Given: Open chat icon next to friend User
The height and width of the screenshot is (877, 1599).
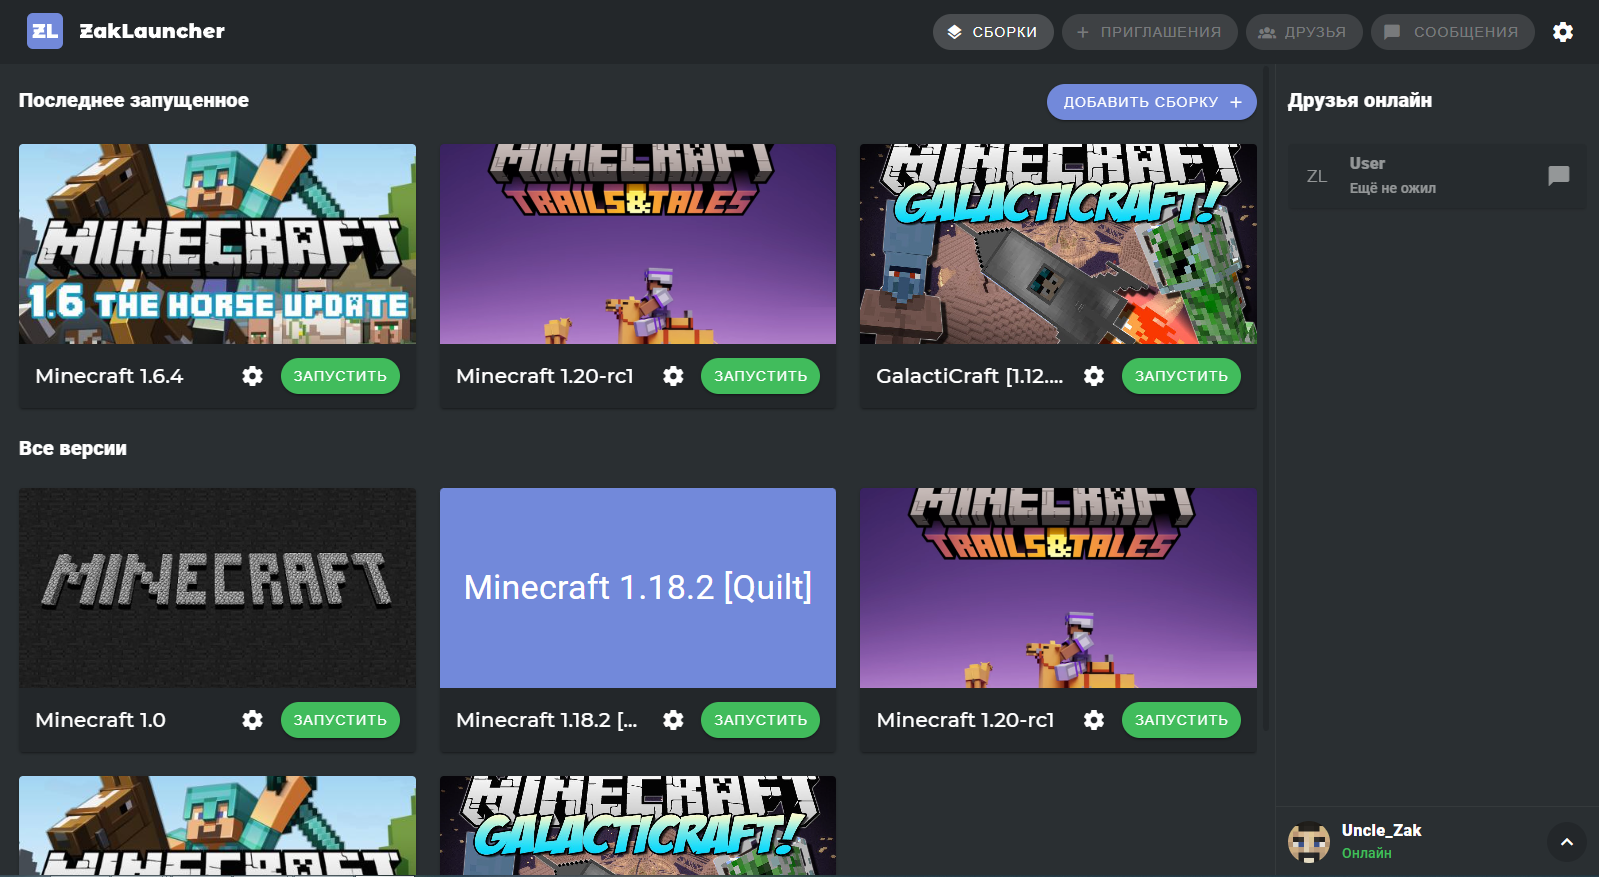Looking at the screenshot, I should coord(1559,176).
